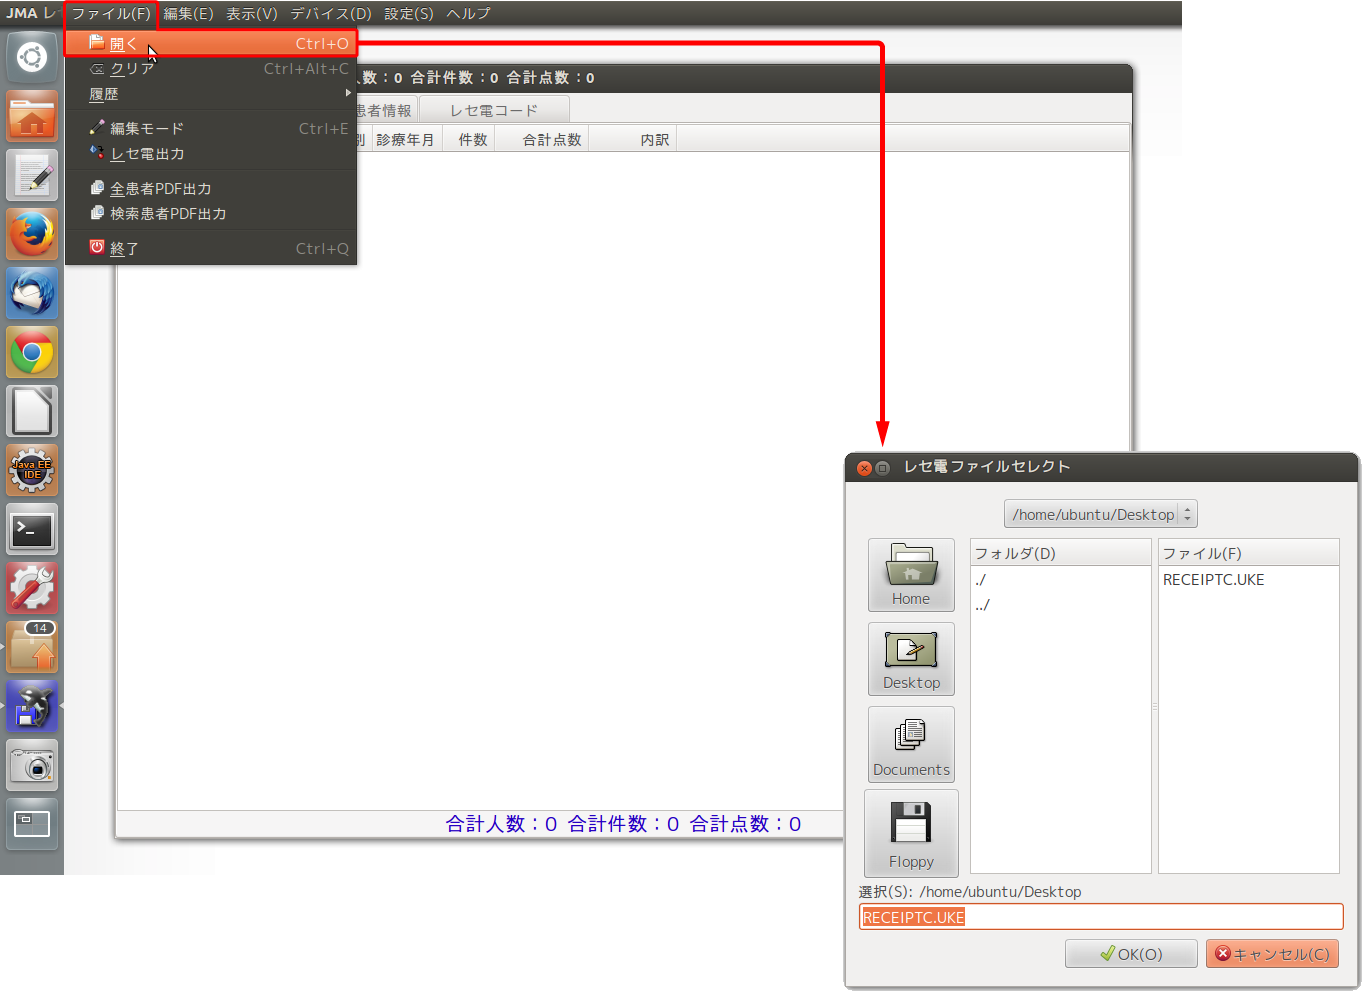Click the orca floppy application dock icon

click(32, 706)
